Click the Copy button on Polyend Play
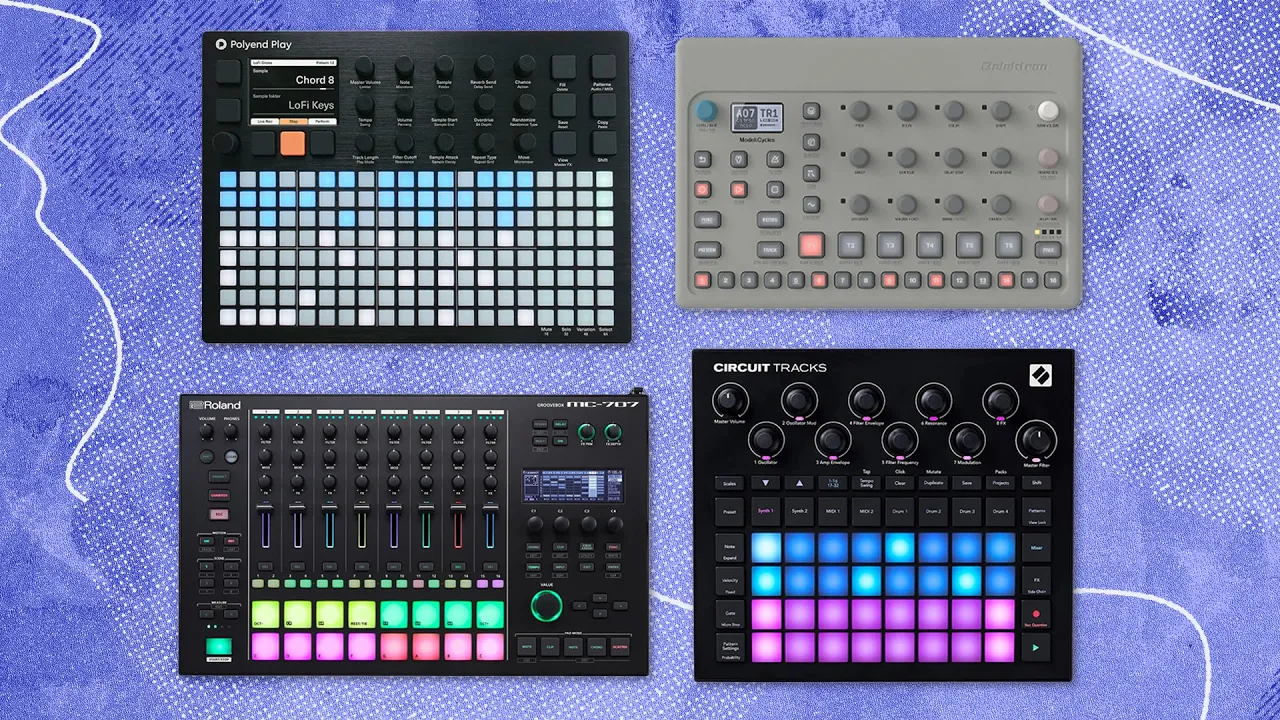 pos(603,105)
